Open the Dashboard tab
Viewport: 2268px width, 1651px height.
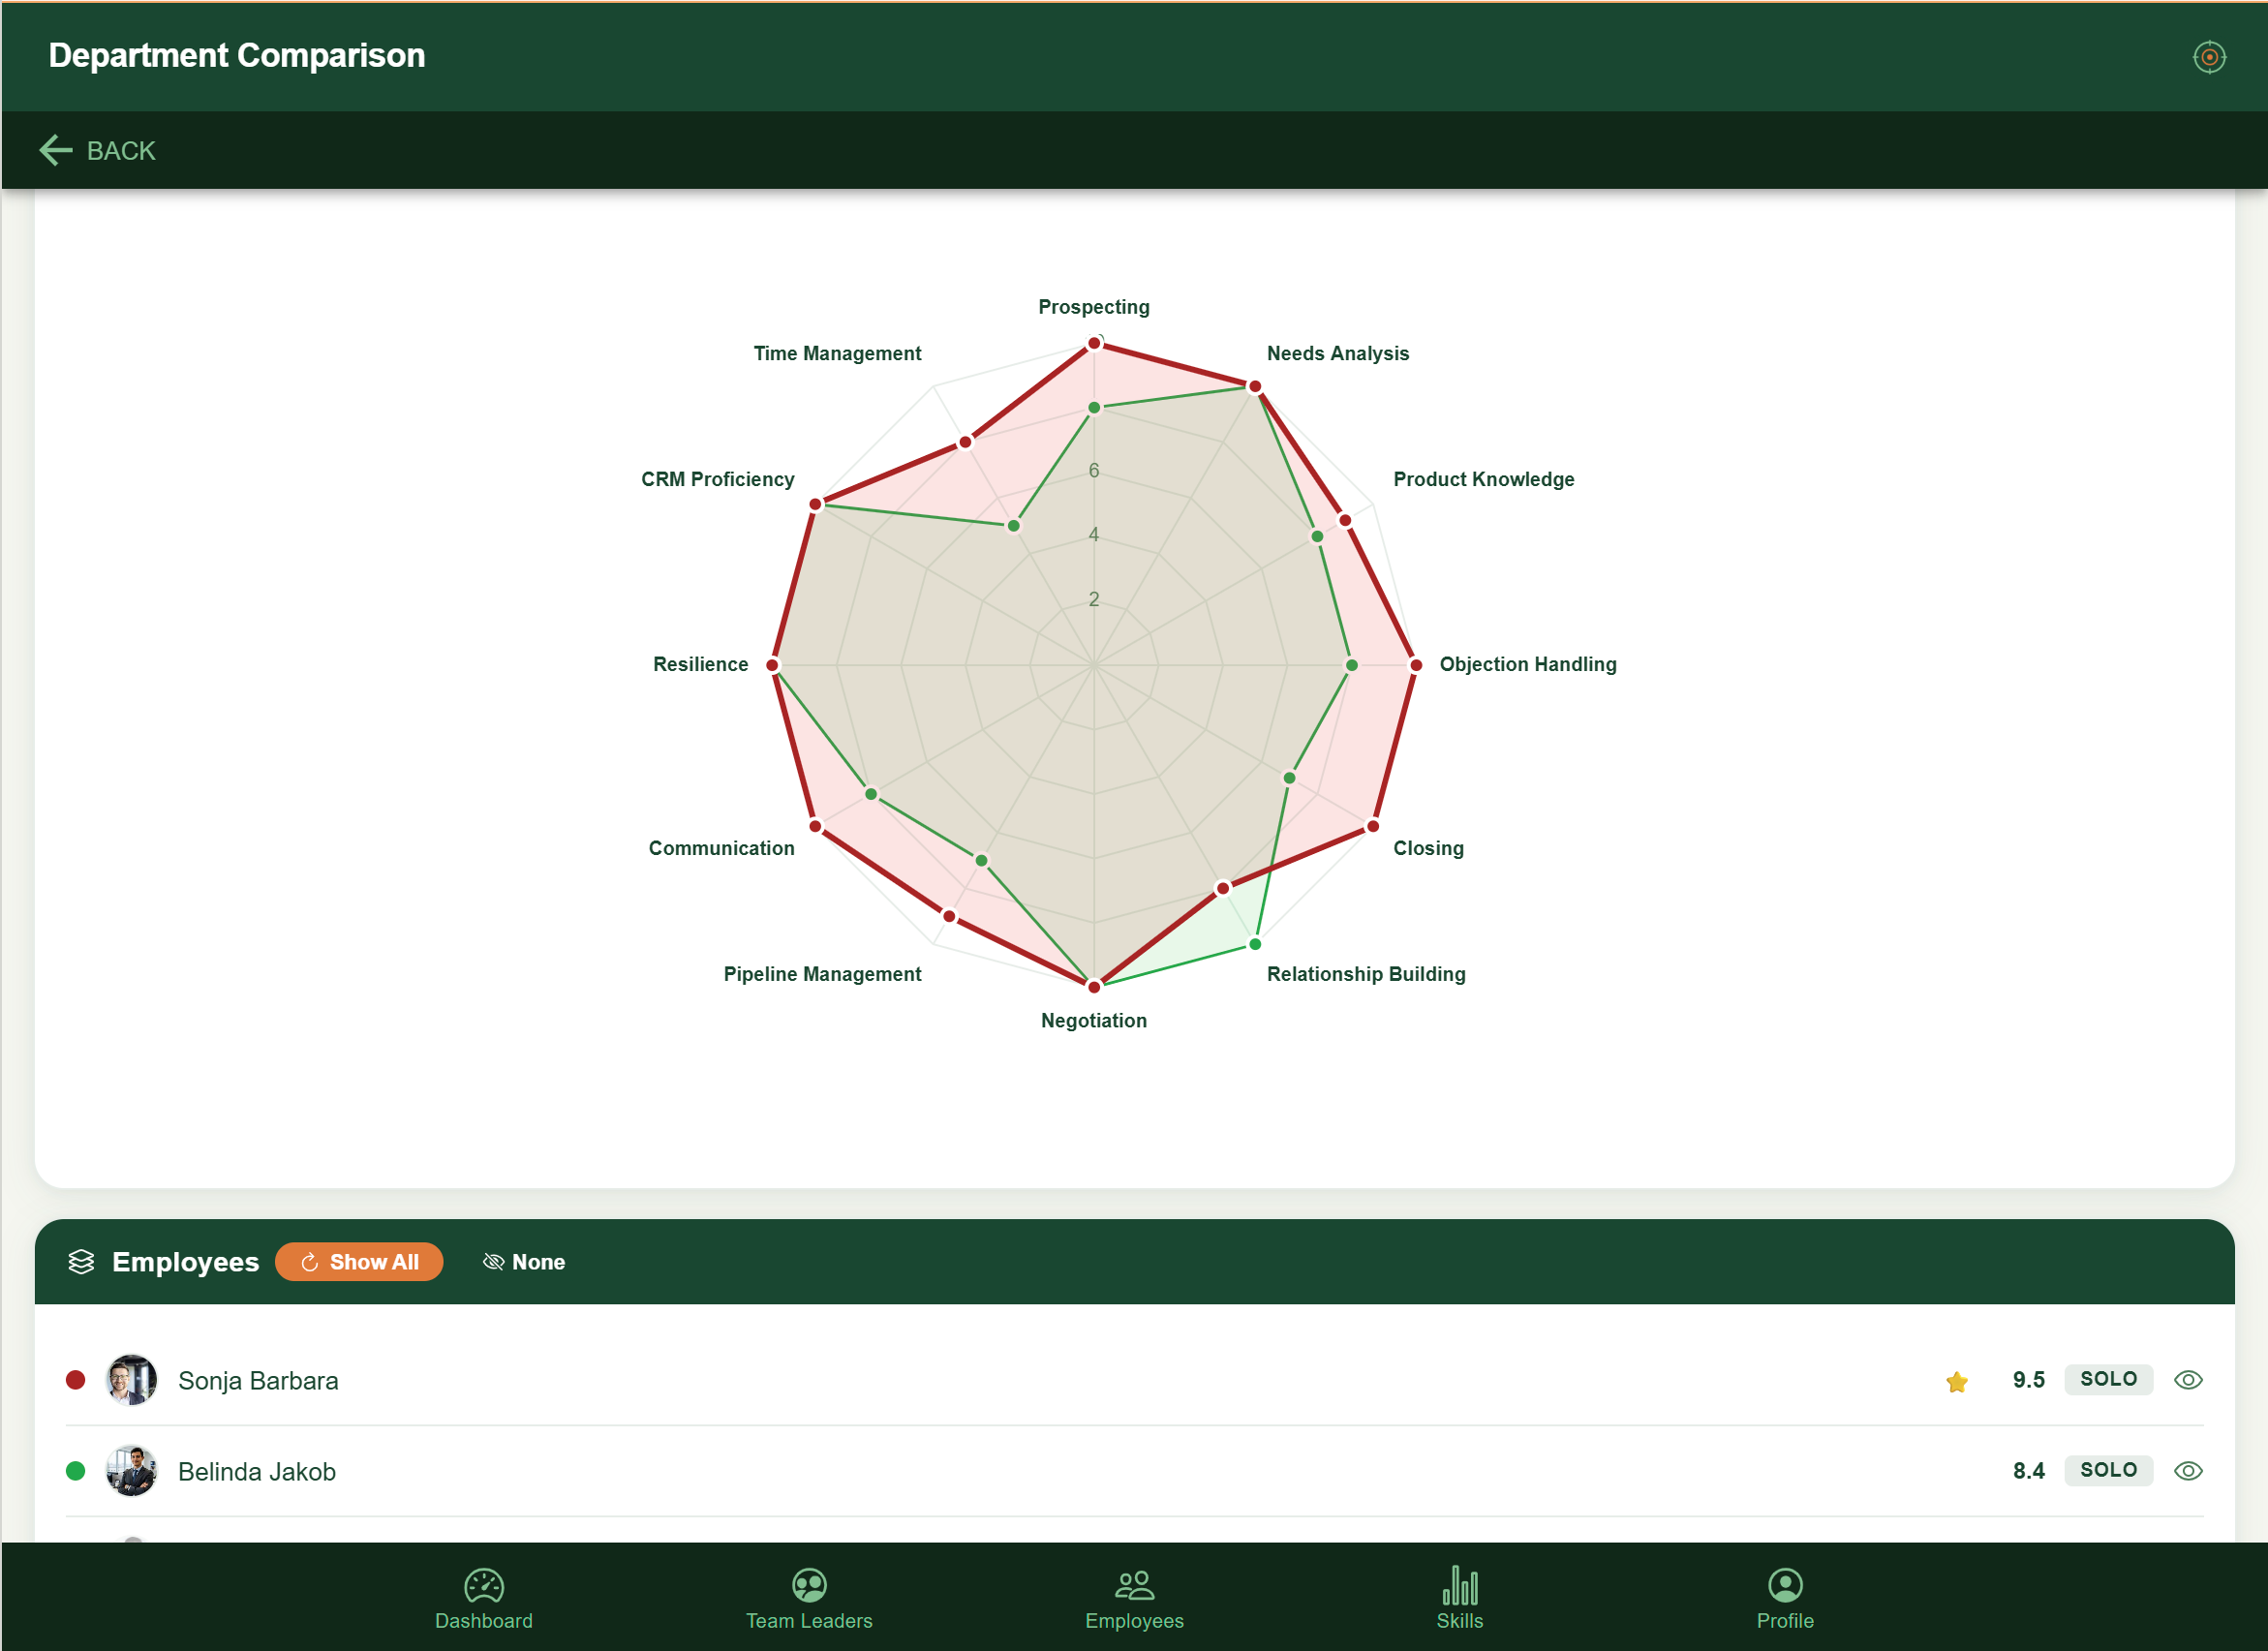pos(484,1598)
